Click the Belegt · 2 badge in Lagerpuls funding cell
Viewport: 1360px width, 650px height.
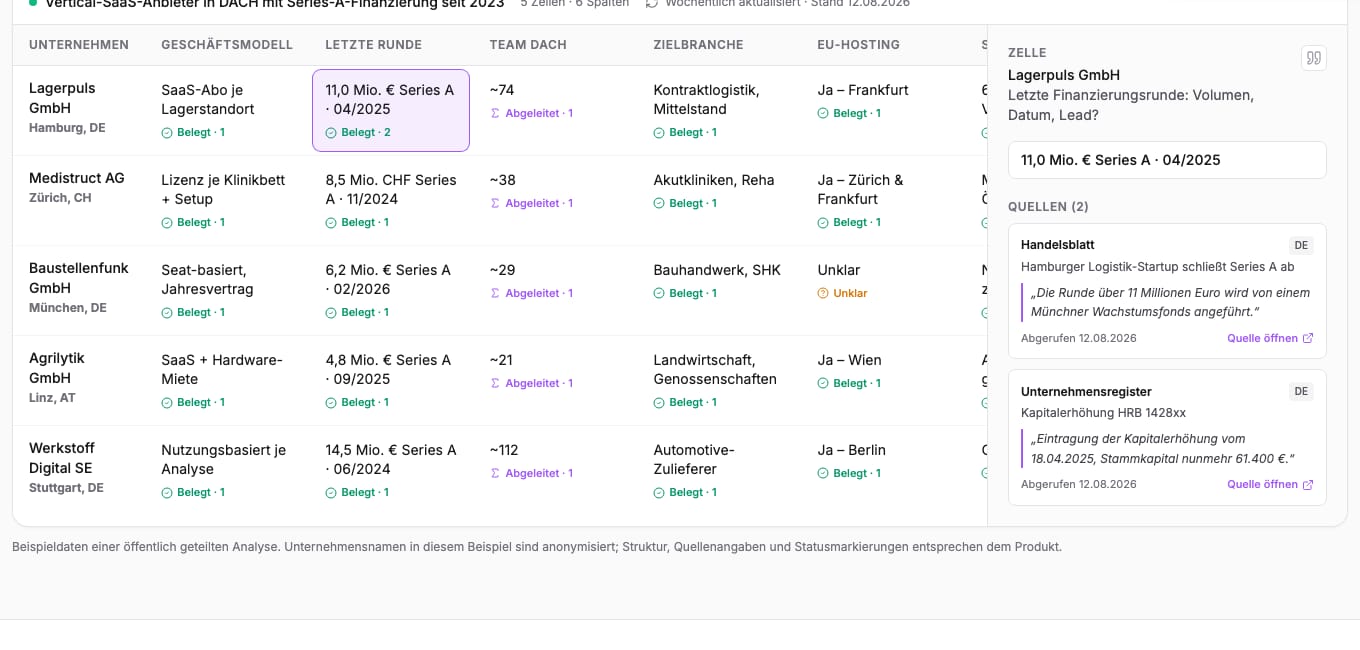[358, 132]
